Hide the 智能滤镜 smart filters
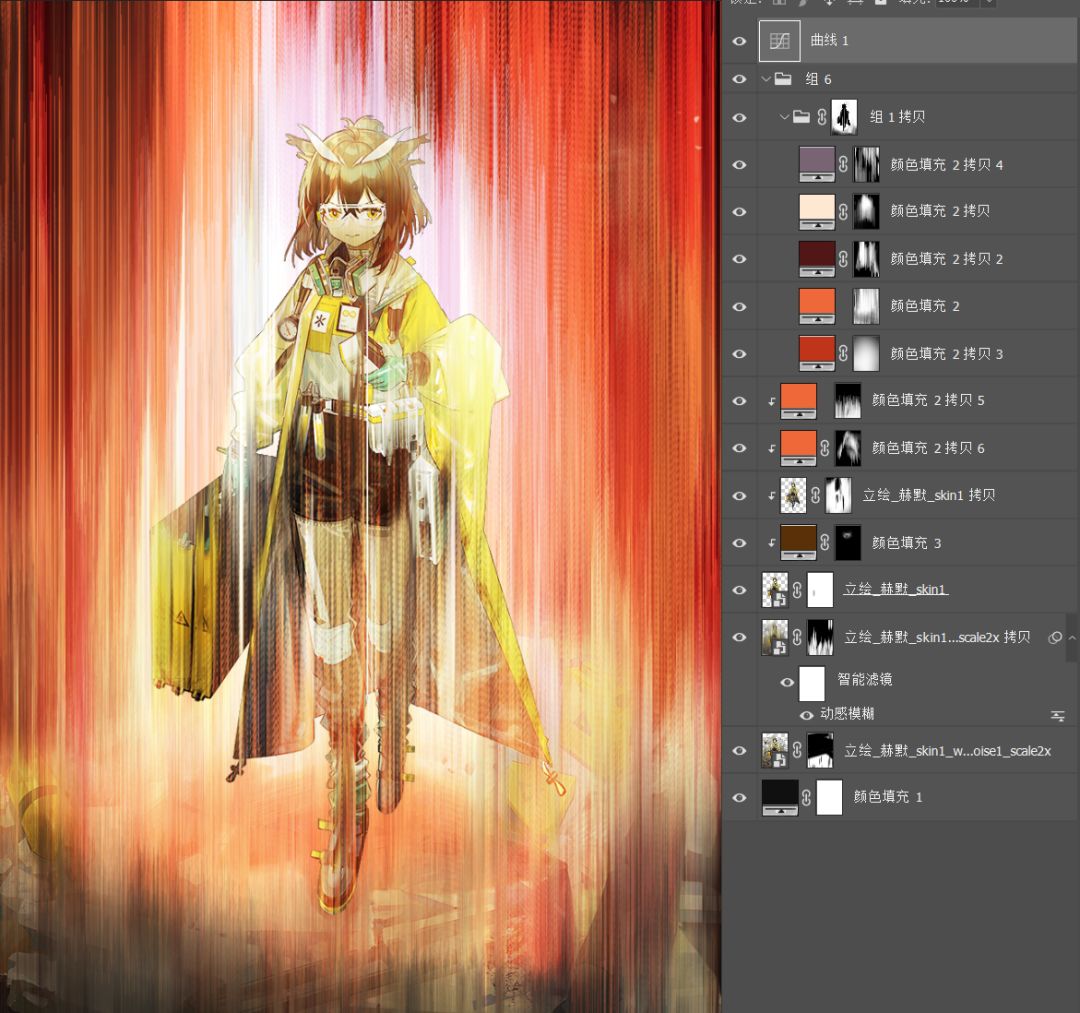 point(787,682)
